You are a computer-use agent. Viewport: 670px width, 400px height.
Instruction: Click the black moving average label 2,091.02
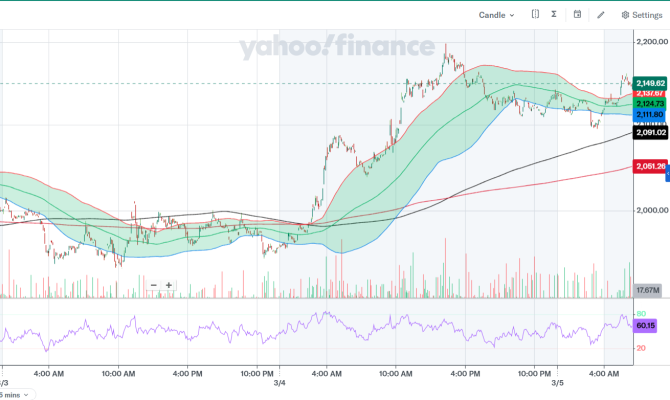pos(651,132)
